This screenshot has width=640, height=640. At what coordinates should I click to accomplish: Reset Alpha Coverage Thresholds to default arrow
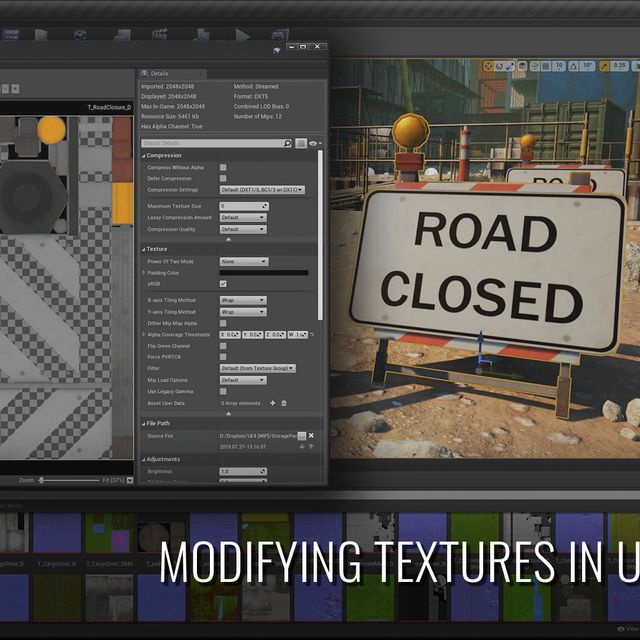tap(312, 335)
